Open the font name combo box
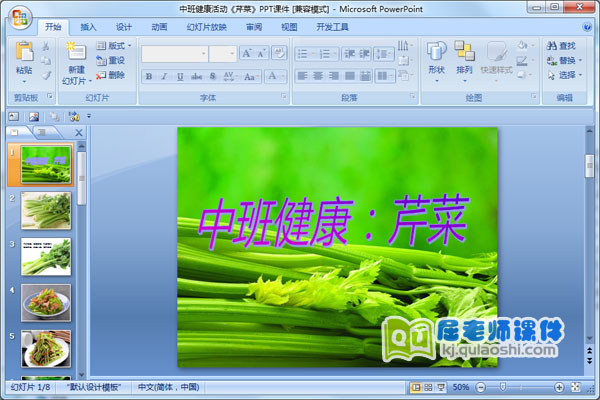This screenshot has height=400, width=600. (175, 54)
